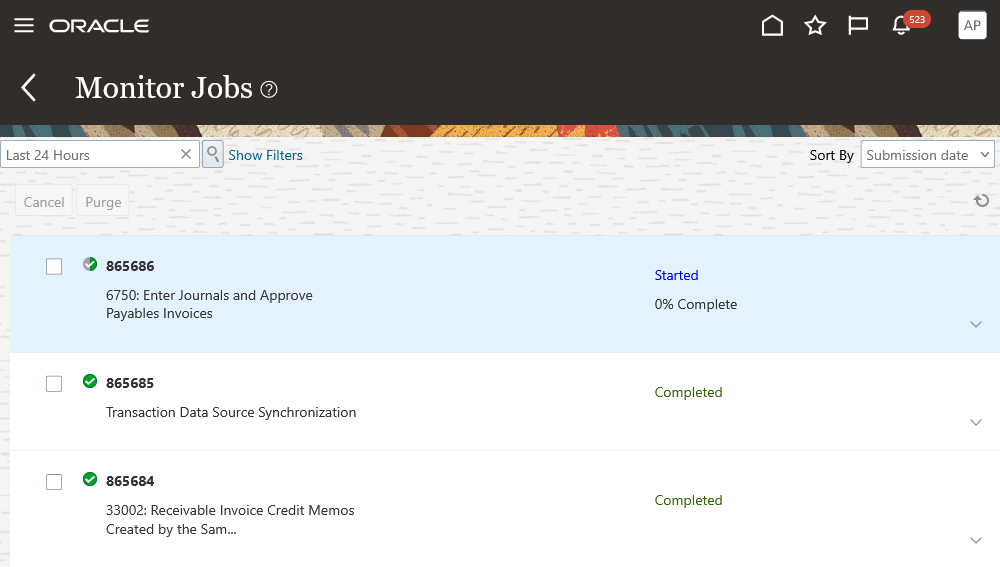Open the hamburger navigation menu

[x=24, y=25]
